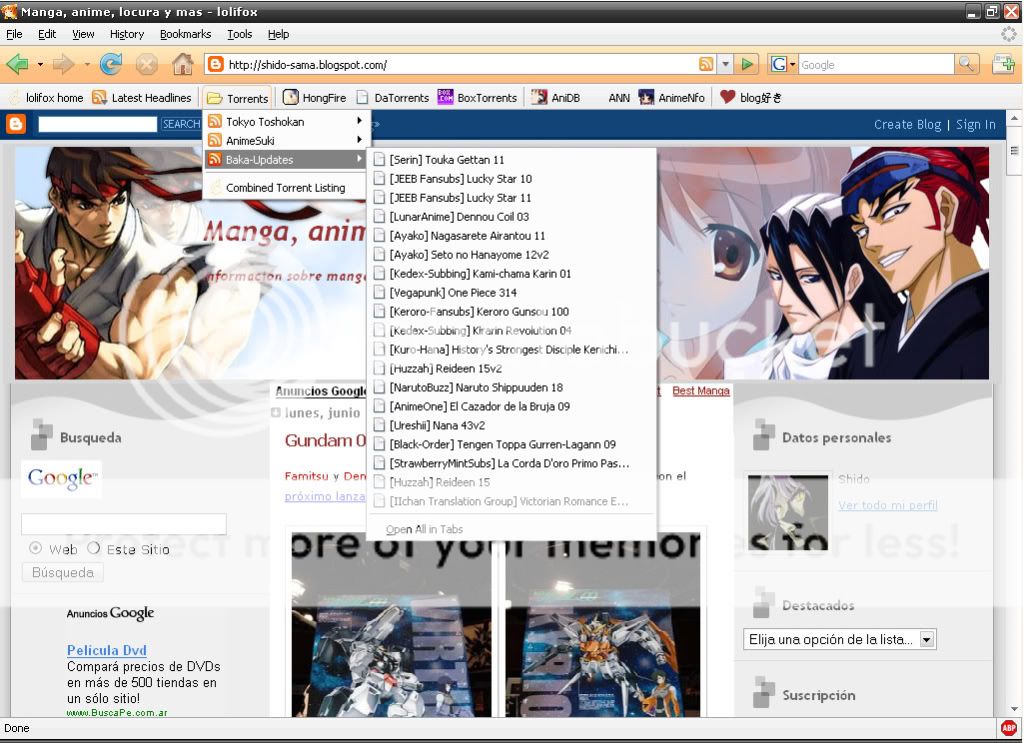Click the green Go arrow beside the address bar
This screenshot has width=1024, height=743.
pos(746,62)
